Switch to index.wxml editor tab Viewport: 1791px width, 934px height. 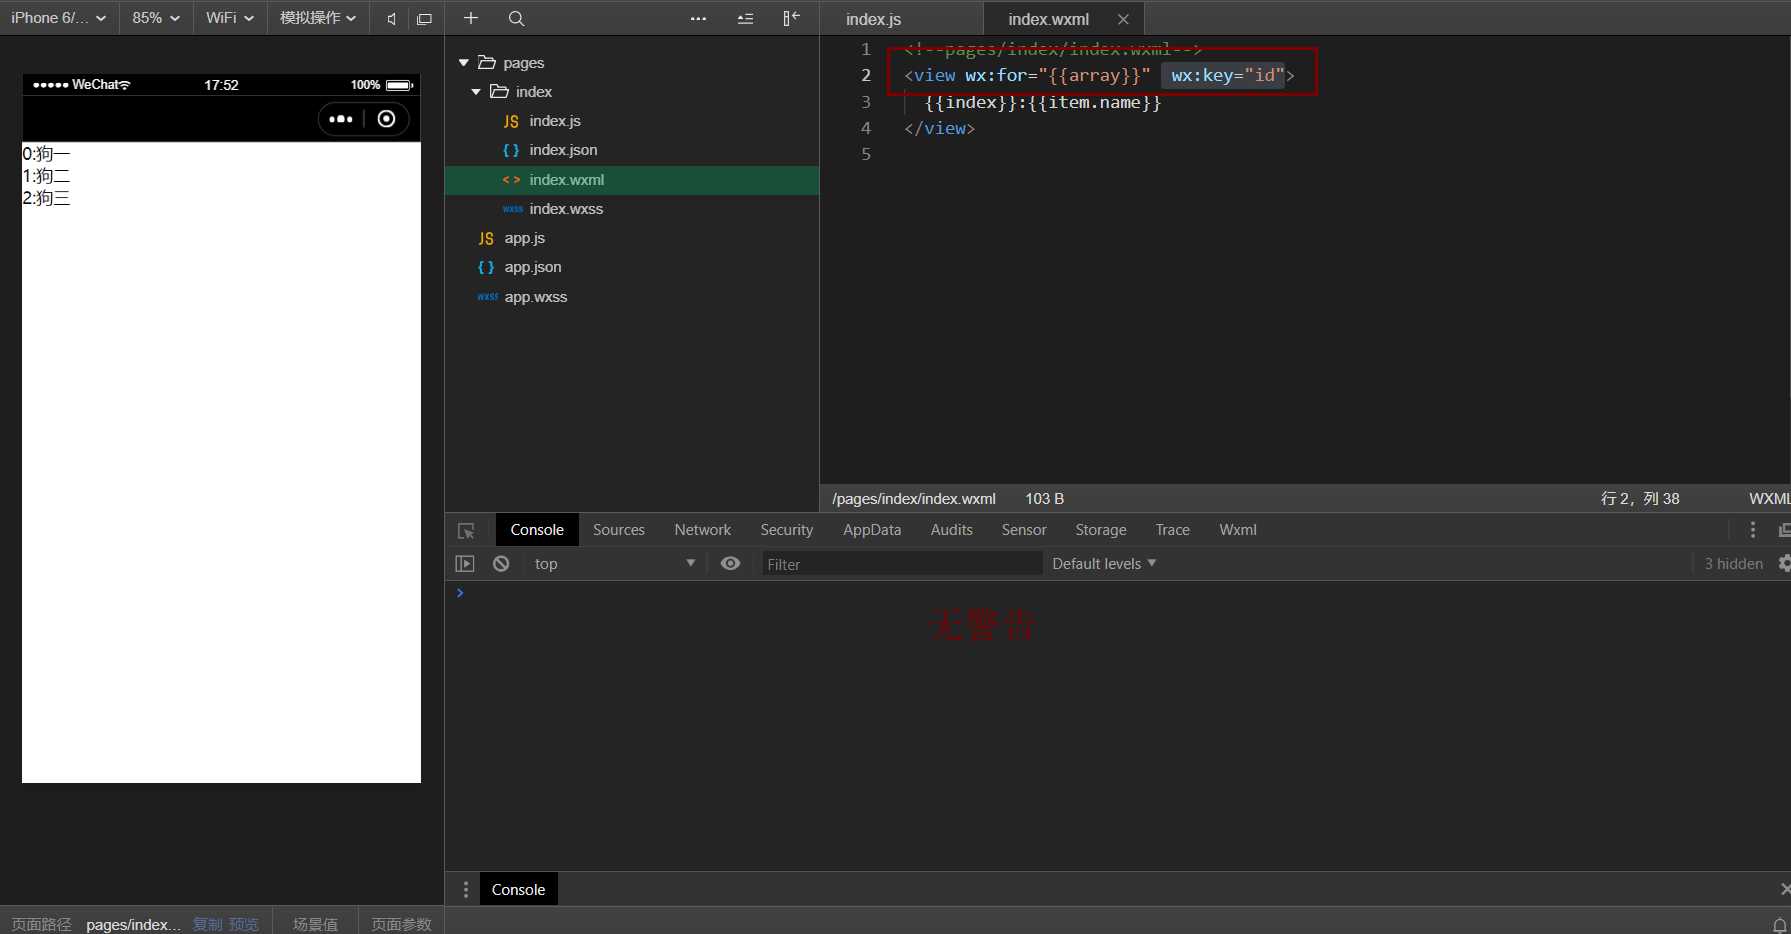[1048, 19]
